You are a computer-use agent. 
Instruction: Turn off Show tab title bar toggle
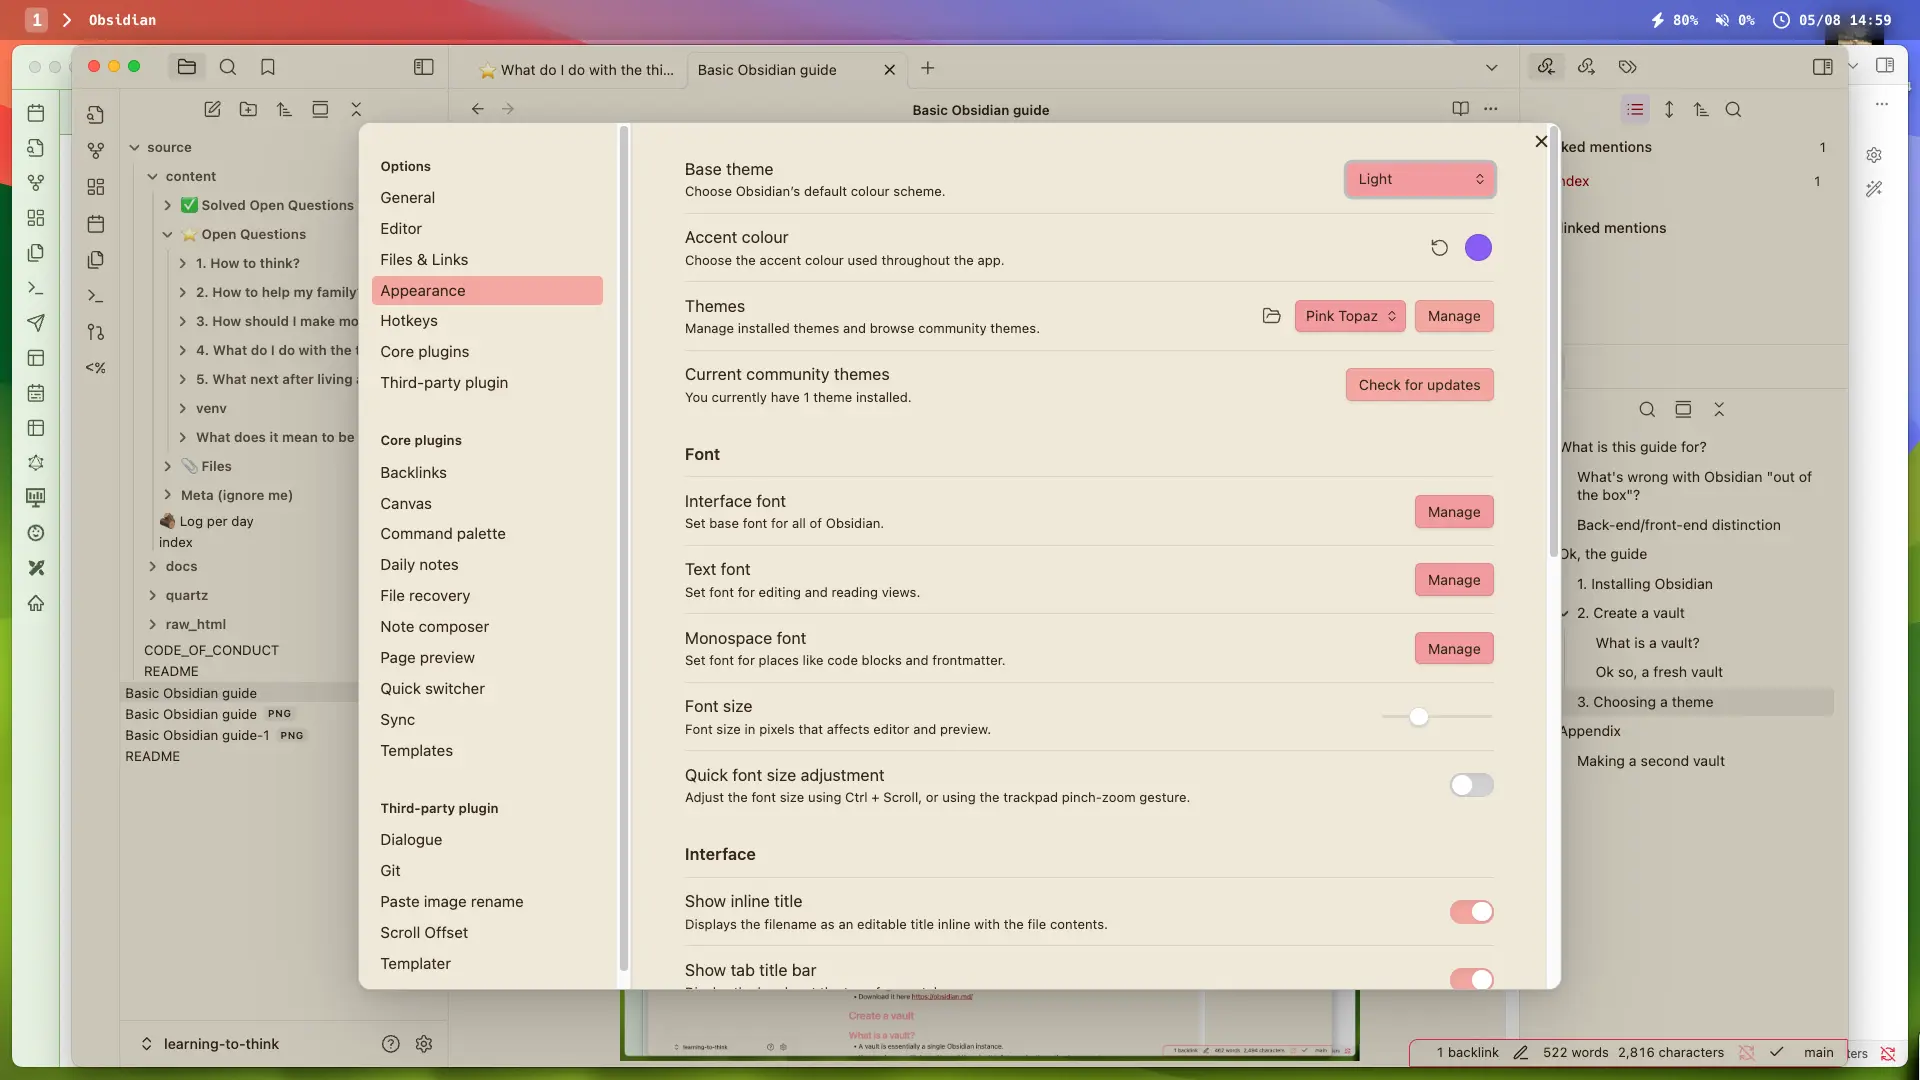[x=1471, y=979]
